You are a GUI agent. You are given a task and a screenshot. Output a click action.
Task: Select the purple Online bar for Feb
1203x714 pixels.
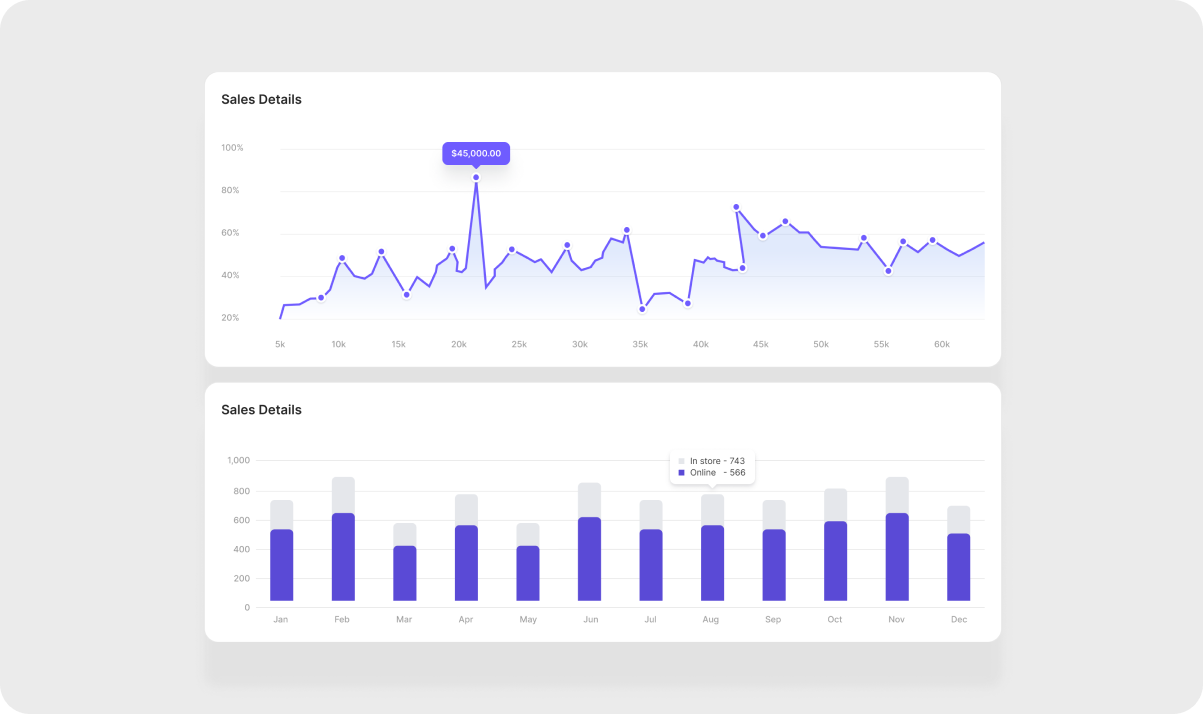[343, 557]
